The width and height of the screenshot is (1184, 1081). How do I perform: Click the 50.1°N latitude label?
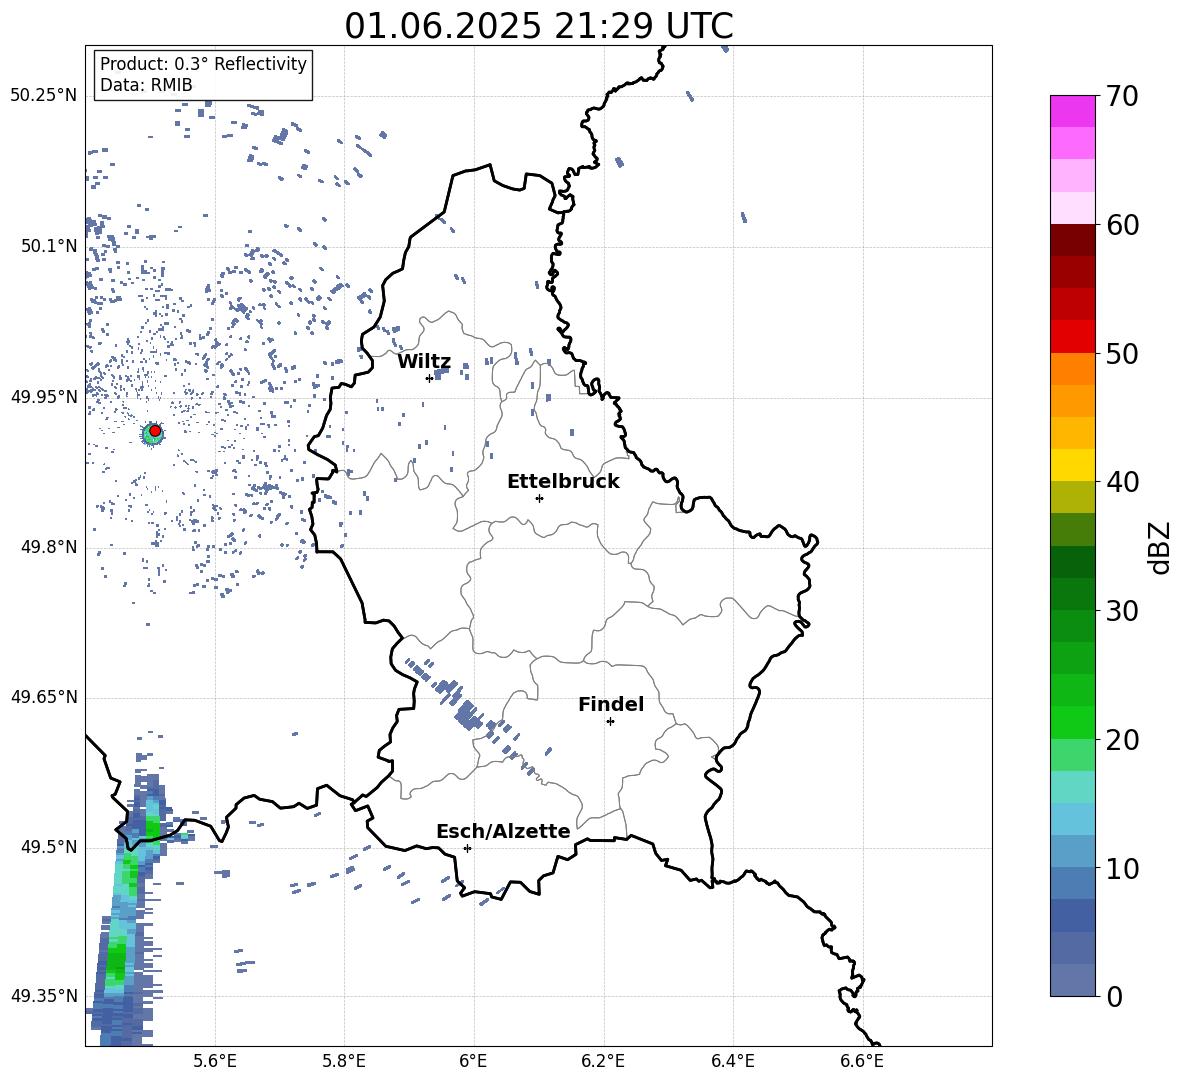pos(49,246)
